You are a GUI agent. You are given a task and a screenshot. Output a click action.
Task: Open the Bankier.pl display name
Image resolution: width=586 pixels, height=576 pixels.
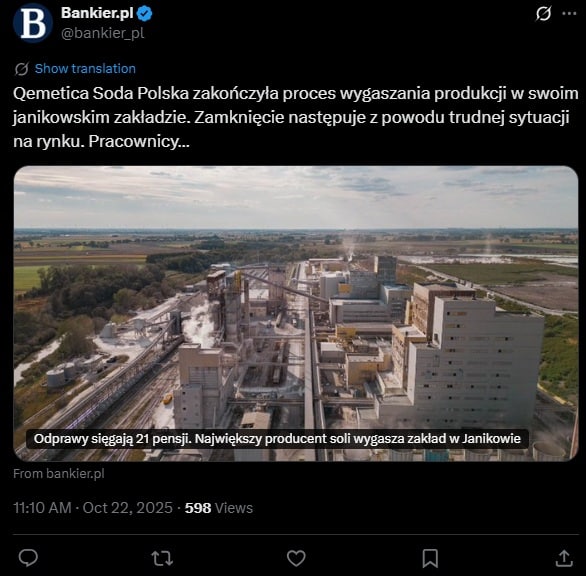(97, 13)
